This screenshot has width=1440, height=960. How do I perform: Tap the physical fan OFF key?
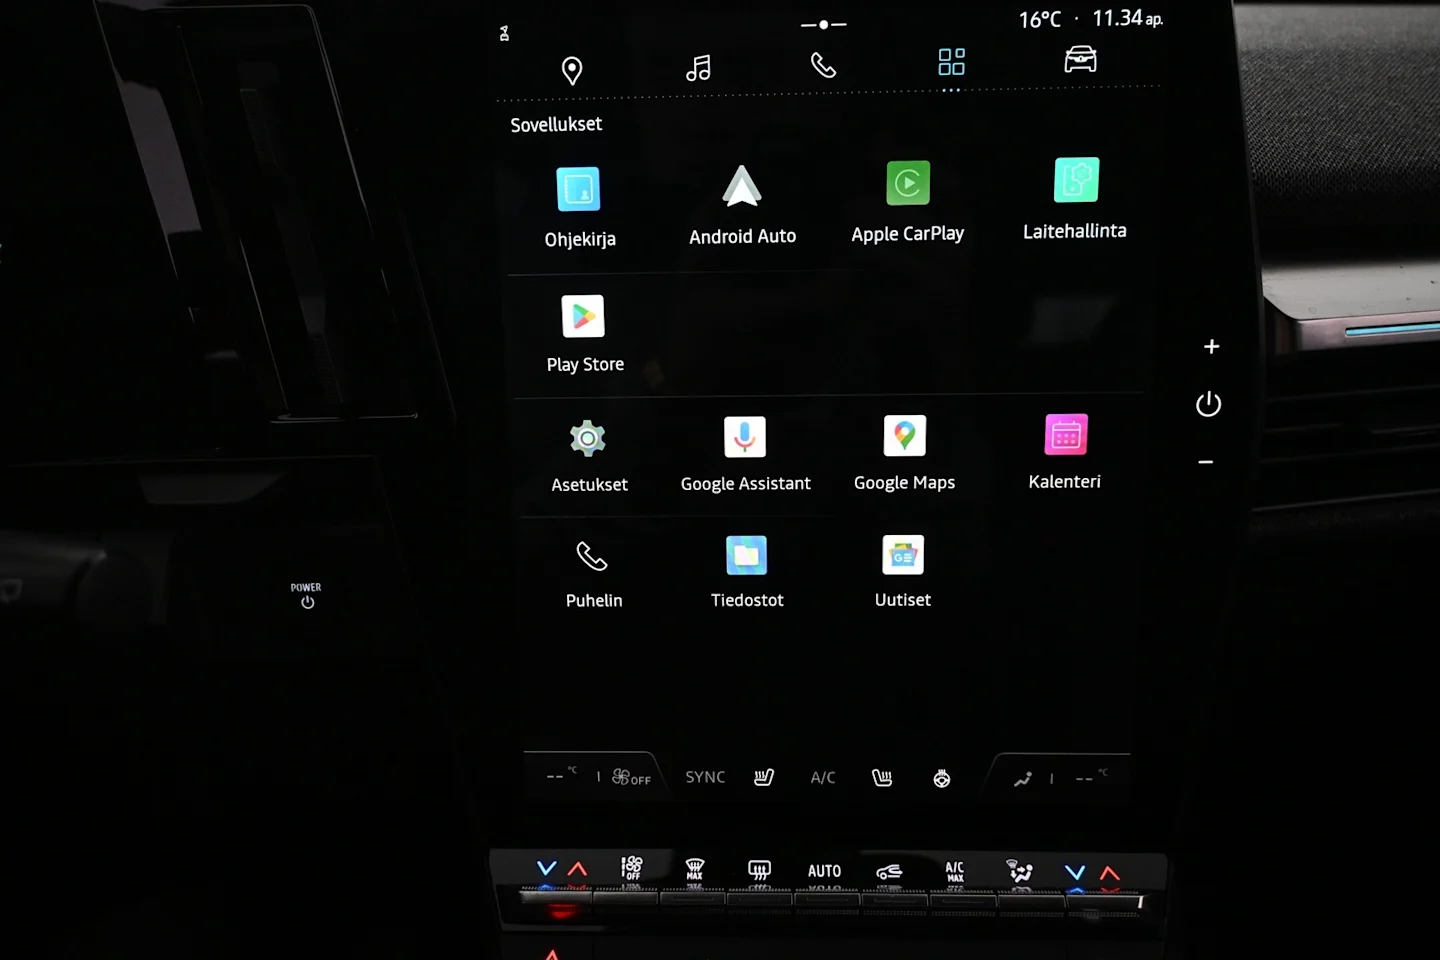coord(632,867)
